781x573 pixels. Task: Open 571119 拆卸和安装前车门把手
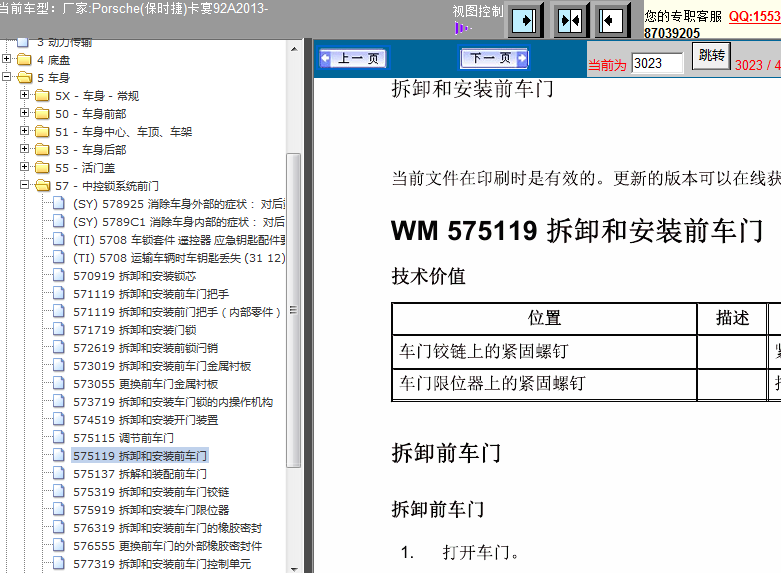tap(151, 294)
